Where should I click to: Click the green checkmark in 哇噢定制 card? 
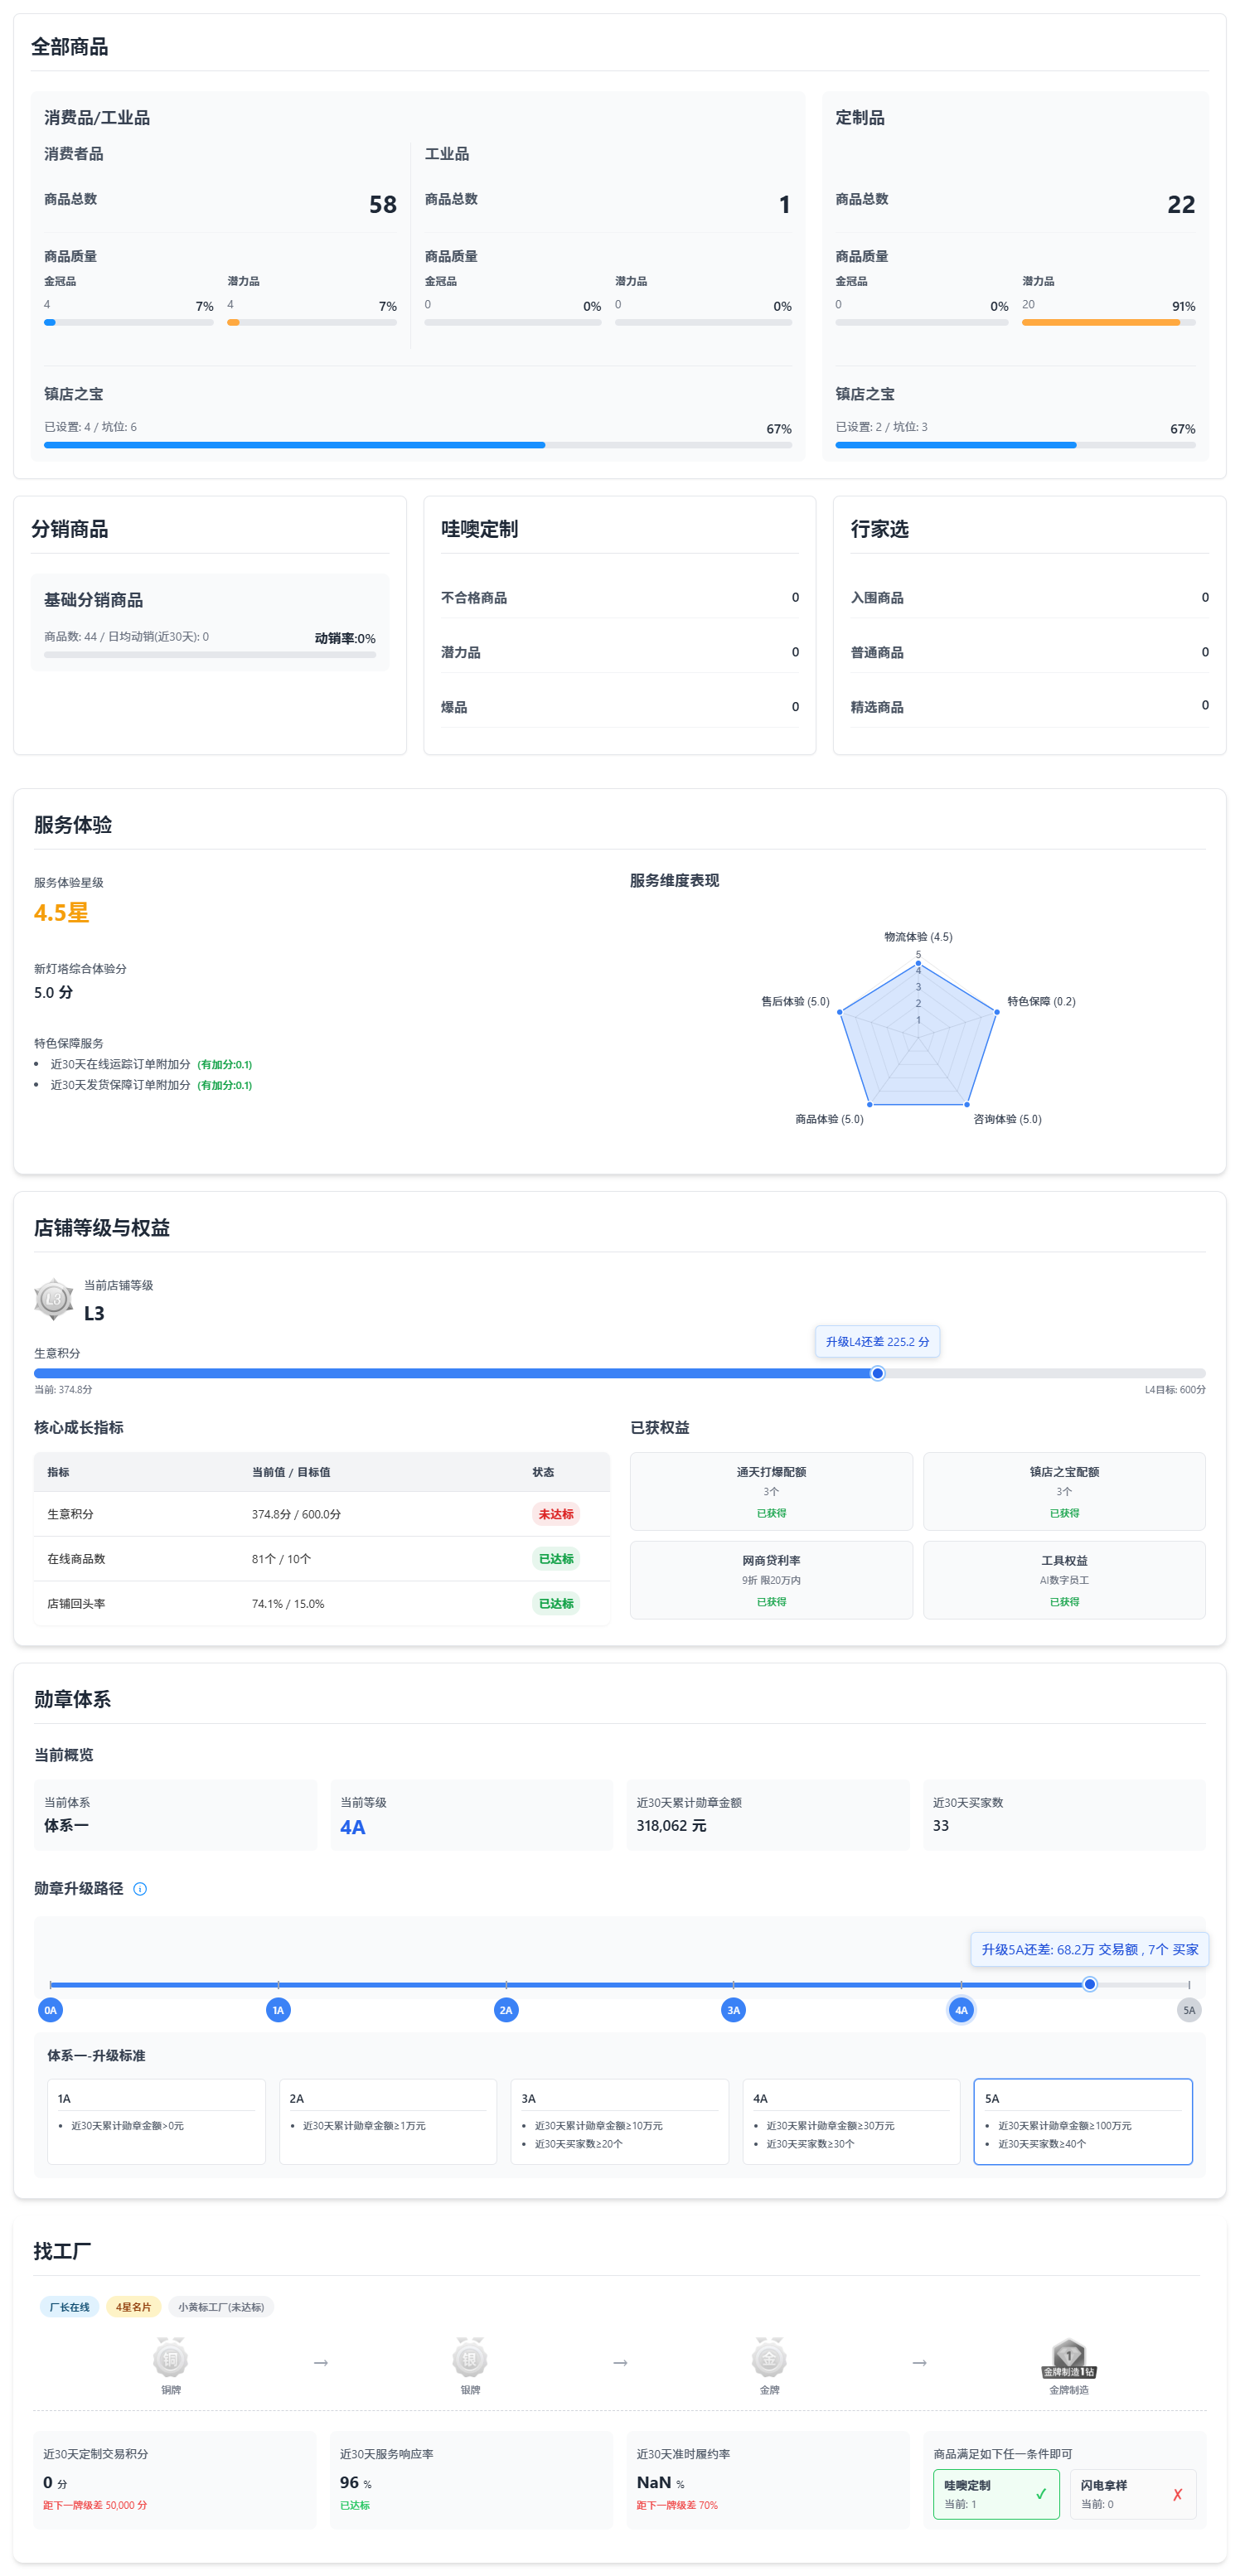click(x=1040, y=2494)
